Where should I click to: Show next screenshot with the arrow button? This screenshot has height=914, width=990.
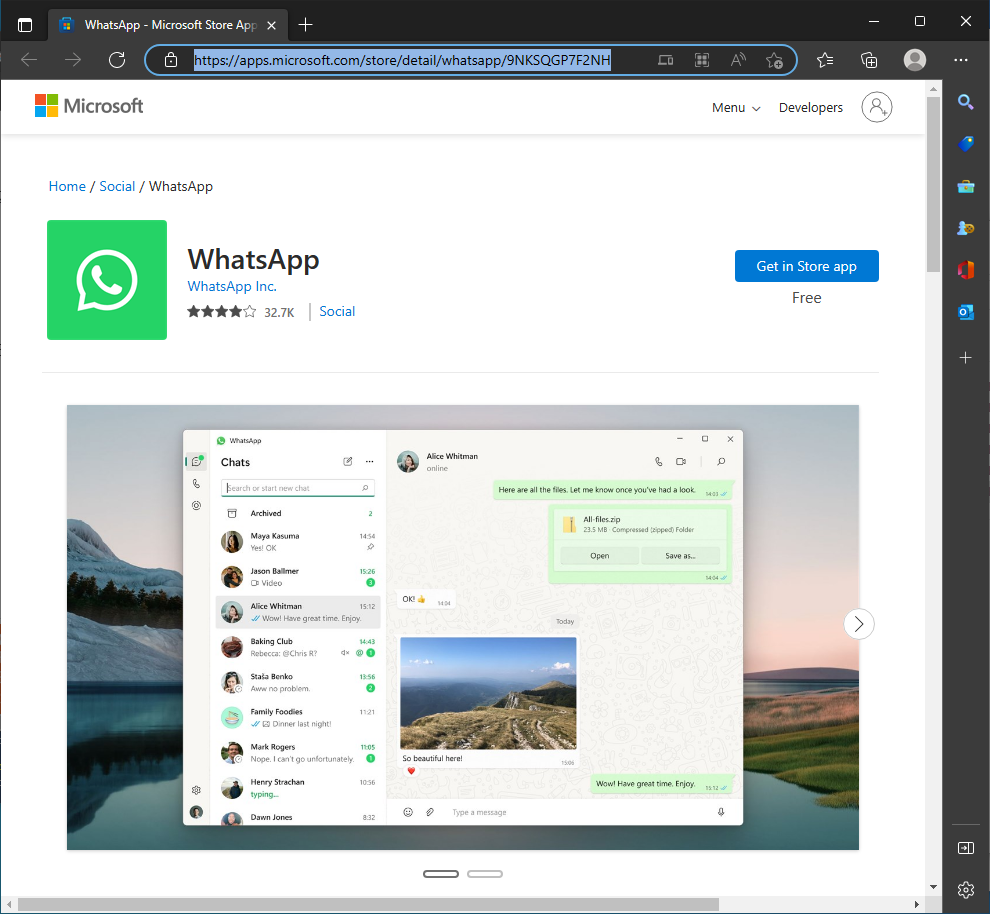coord(859,624)
